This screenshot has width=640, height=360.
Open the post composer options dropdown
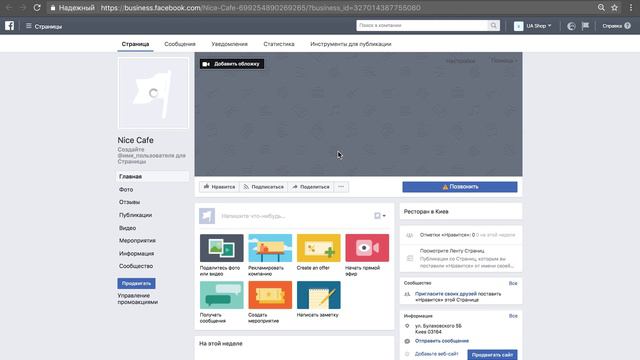(380, 216)
